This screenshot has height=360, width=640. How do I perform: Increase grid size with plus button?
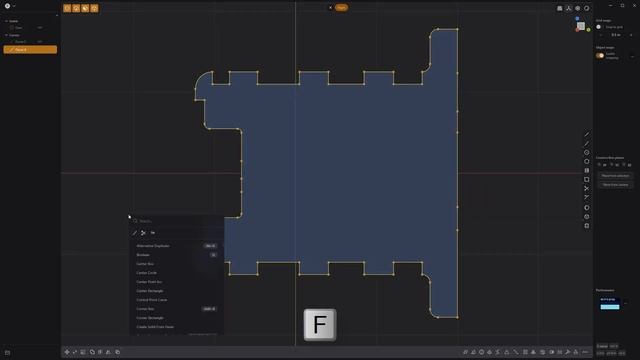[x=631, y=35]
